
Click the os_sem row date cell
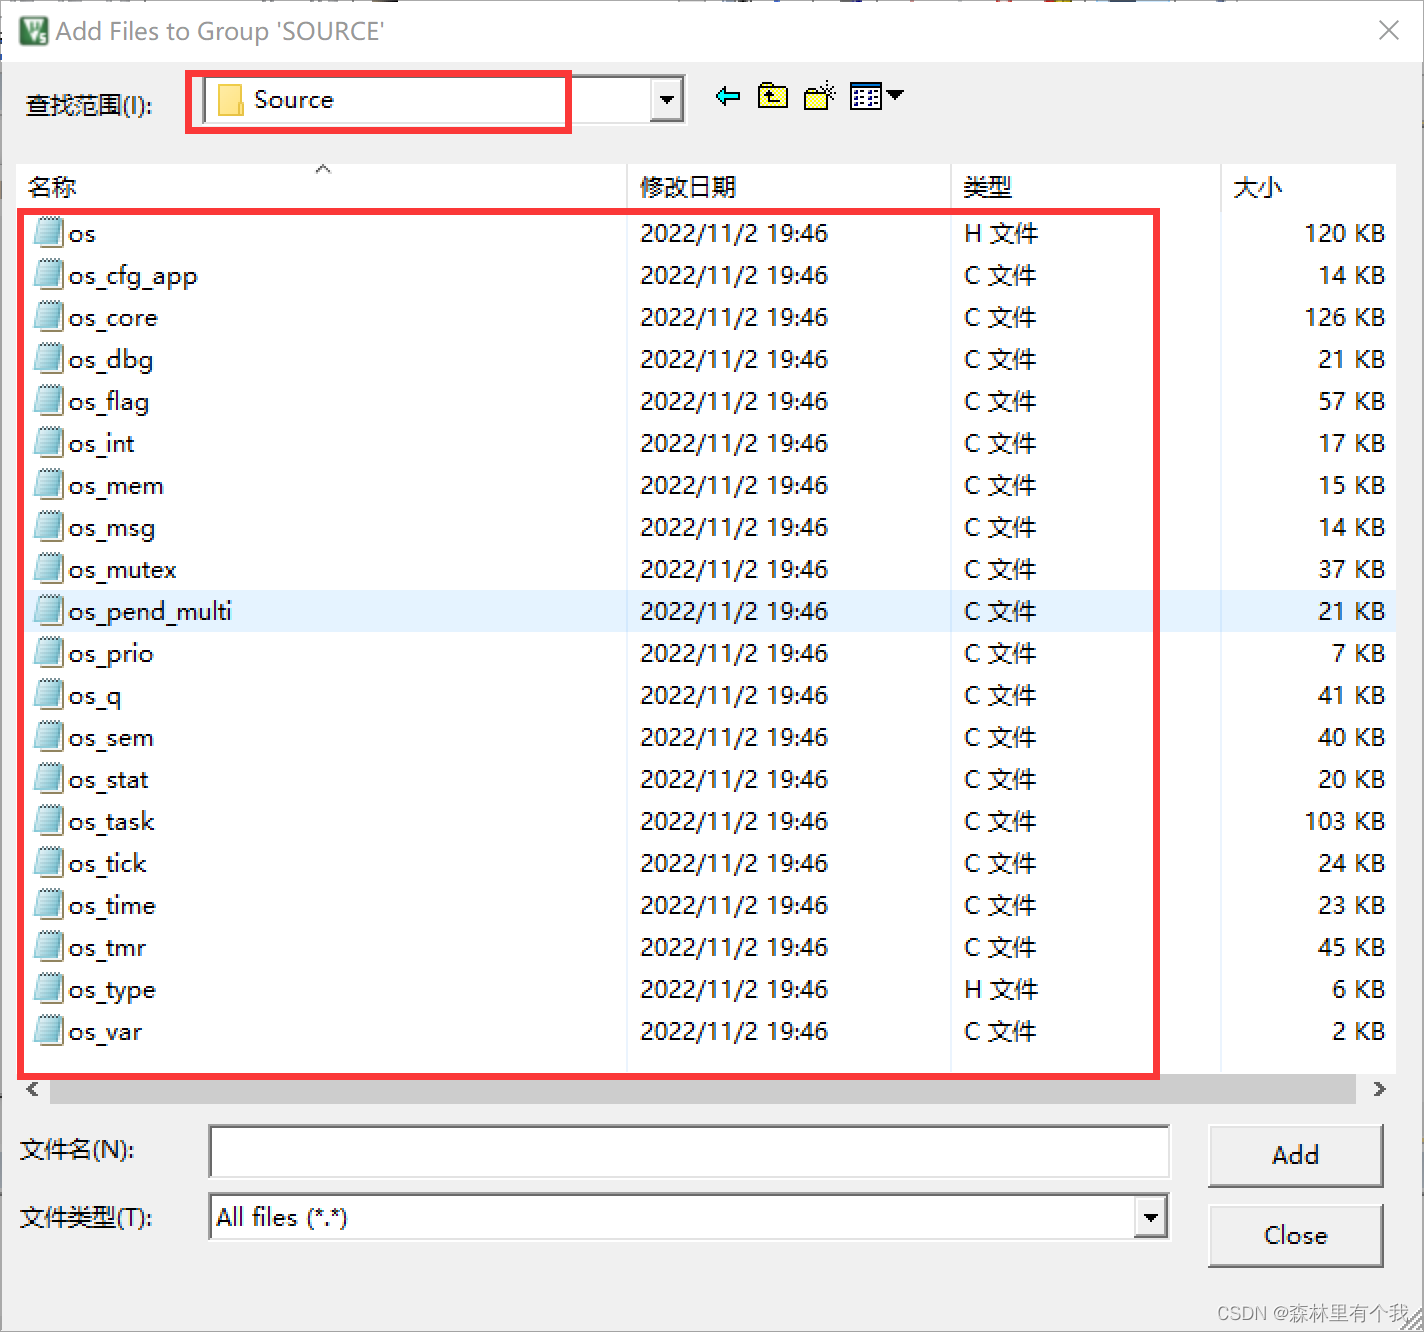click(734, 738)
